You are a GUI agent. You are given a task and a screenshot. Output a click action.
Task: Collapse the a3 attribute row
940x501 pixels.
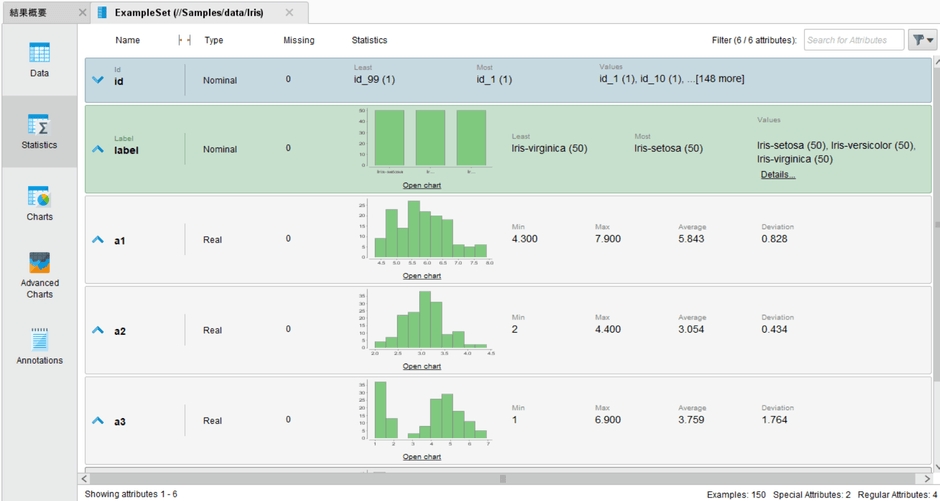pyautogui.click(x=98, y=421)
